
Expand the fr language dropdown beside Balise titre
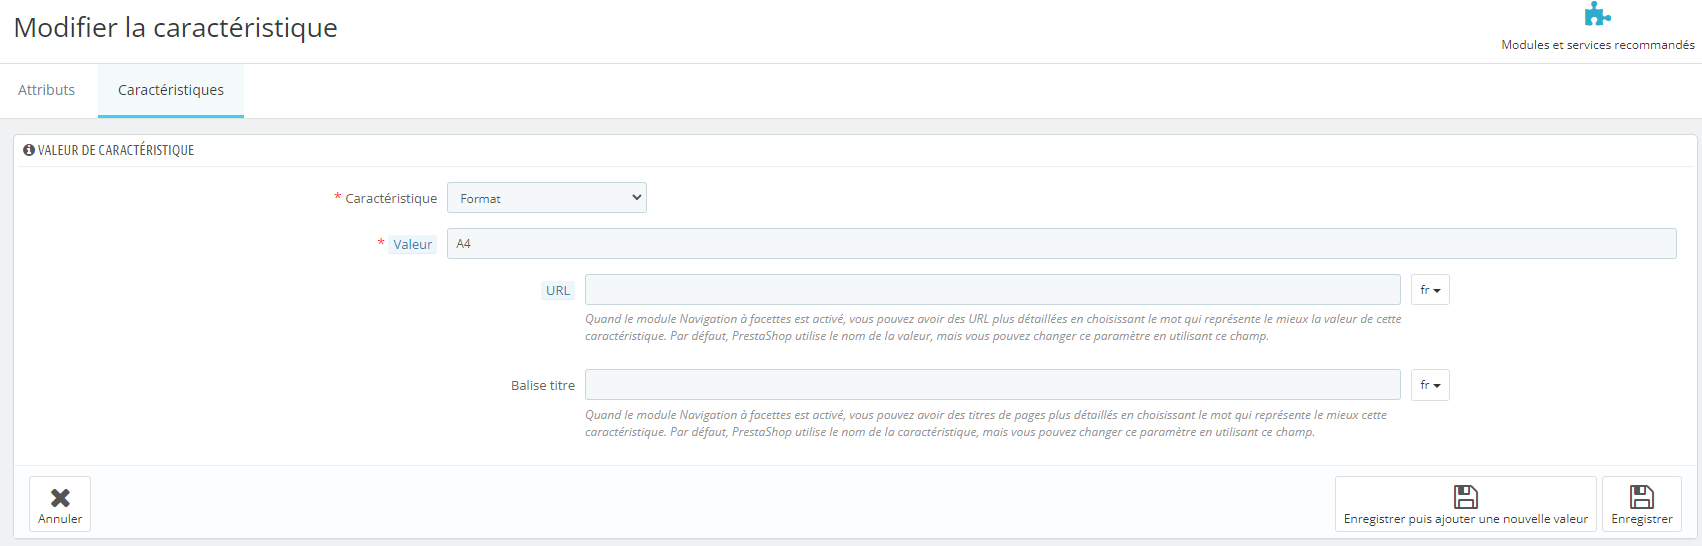[x=1430, y=385]
